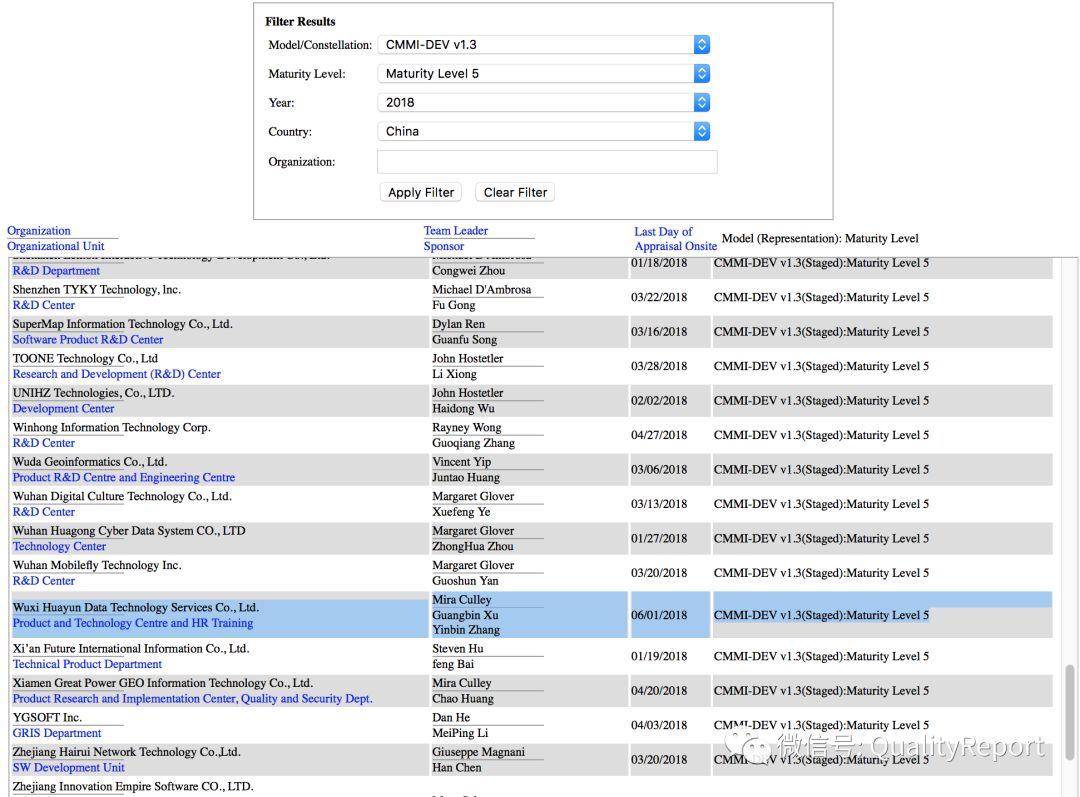
Task: Open UNIHZ Development Center link
Action: point(63,408)
